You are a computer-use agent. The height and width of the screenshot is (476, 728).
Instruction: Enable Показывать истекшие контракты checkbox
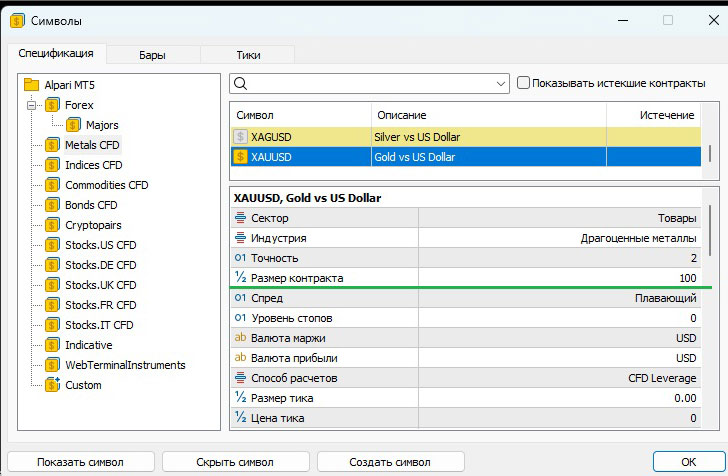(523, 84)
